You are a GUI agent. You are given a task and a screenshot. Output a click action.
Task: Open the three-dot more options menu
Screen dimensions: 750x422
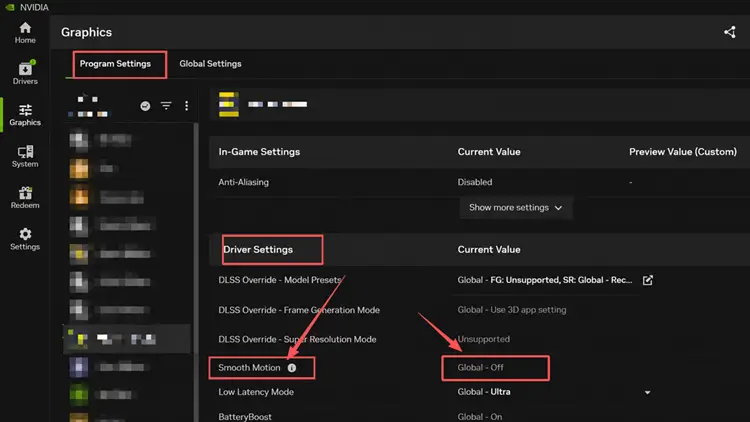(186, 106)
